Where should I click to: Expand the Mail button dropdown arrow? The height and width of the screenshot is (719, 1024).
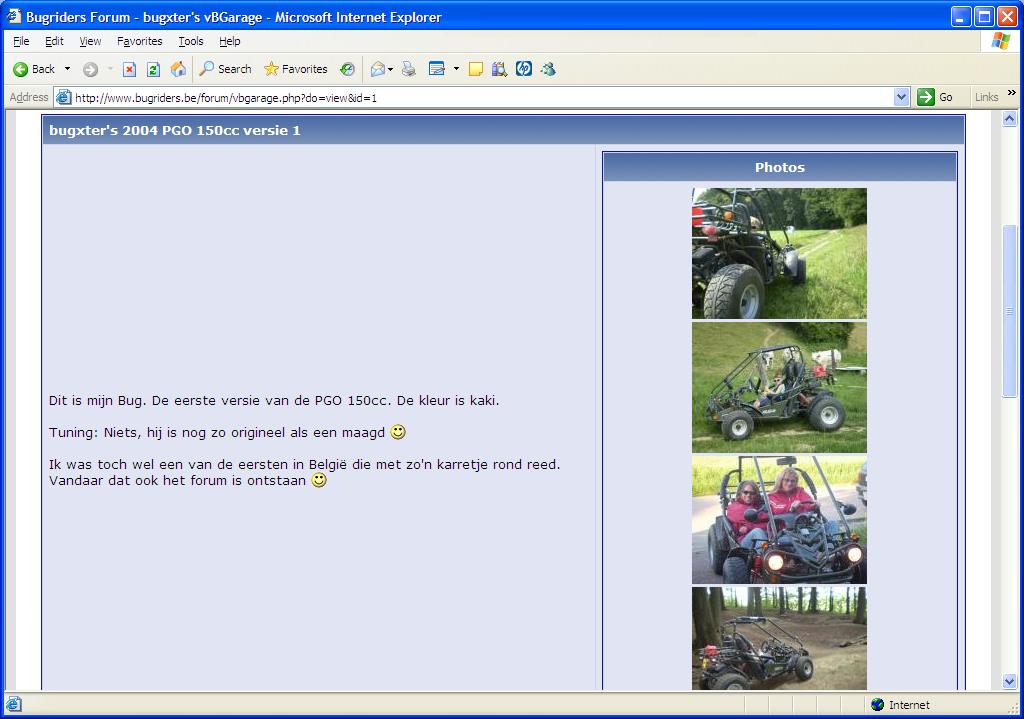tap(390, 69)
